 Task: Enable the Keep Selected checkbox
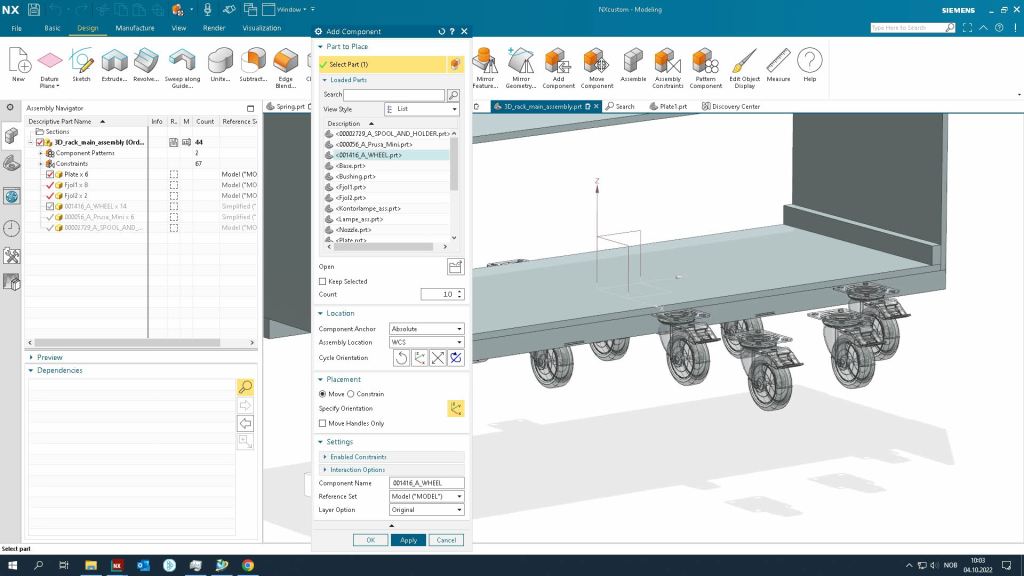322,281
